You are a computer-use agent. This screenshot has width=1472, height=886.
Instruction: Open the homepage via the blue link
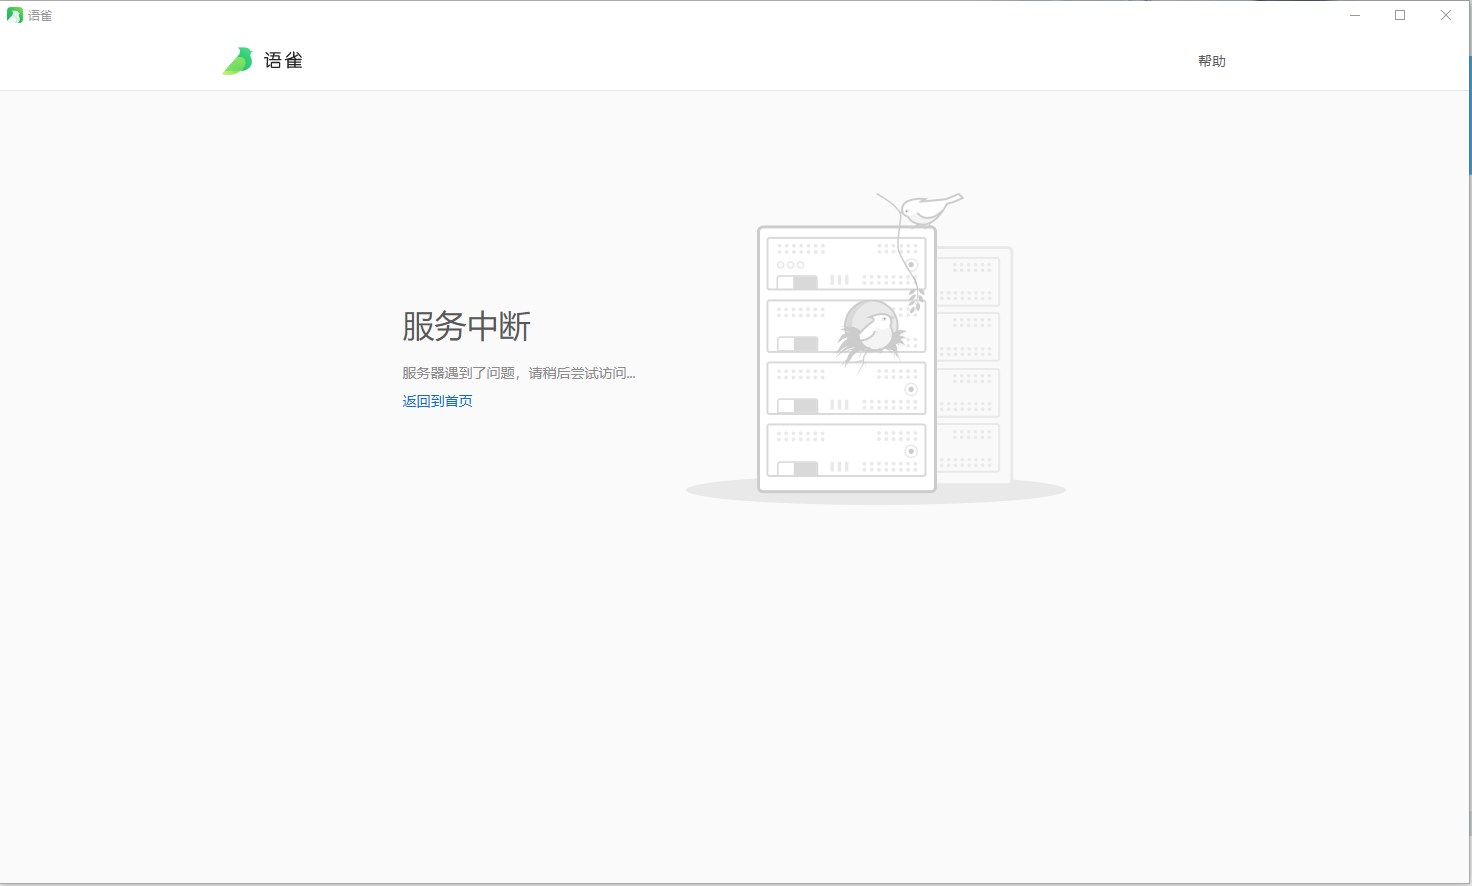tap(437, 400)
